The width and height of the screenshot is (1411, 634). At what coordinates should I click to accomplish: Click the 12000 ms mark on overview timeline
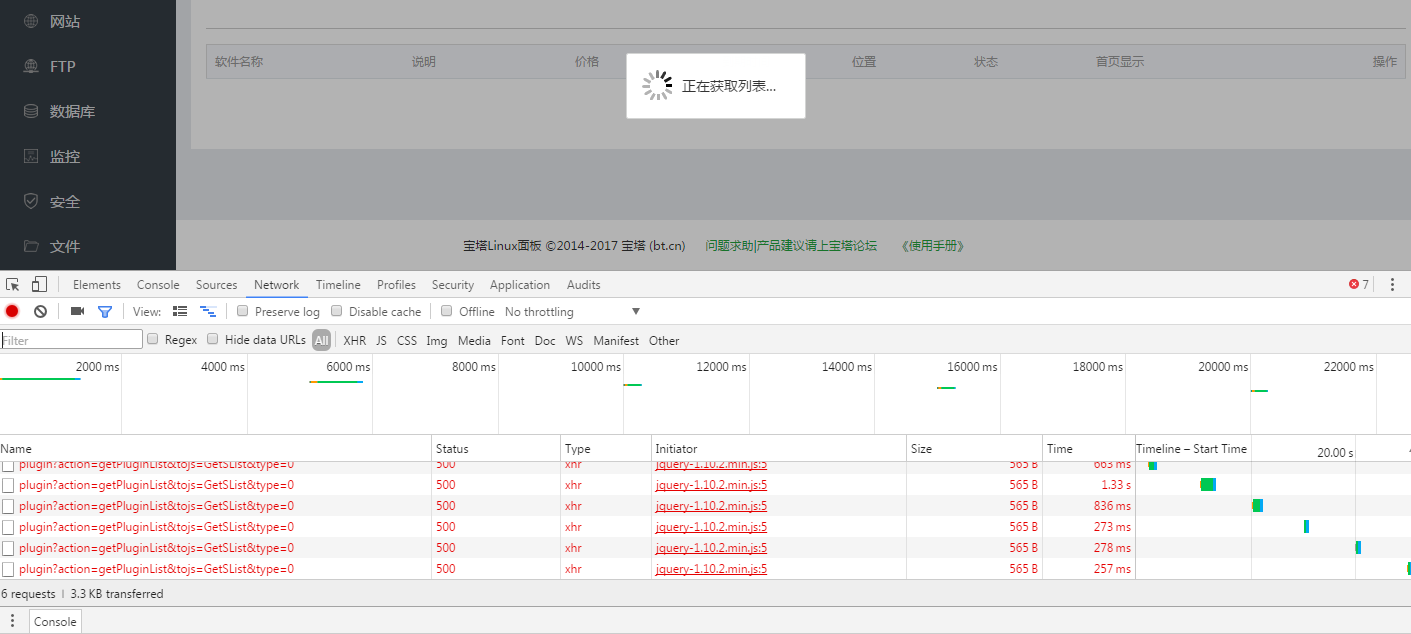(x=712, y=367)
